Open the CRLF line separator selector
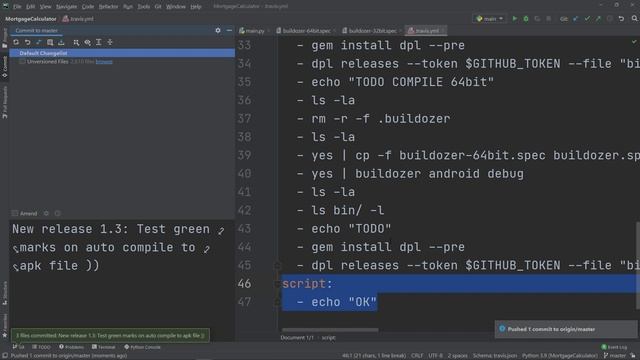Image resolution: width=640 pixels, height=360 pixels. click(417, 356)
